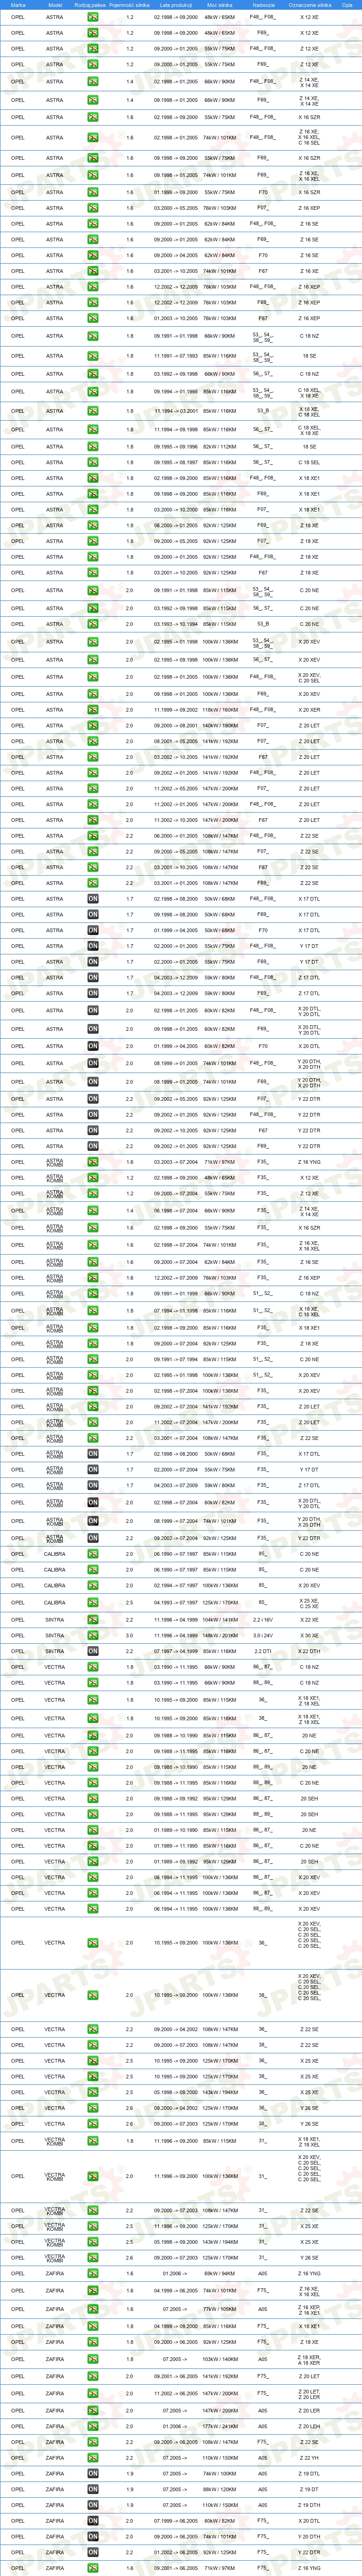362x2576 pixels.
Task: Select engine code Z 19 DTL in Zafira row
Action: pos(310,2474)
